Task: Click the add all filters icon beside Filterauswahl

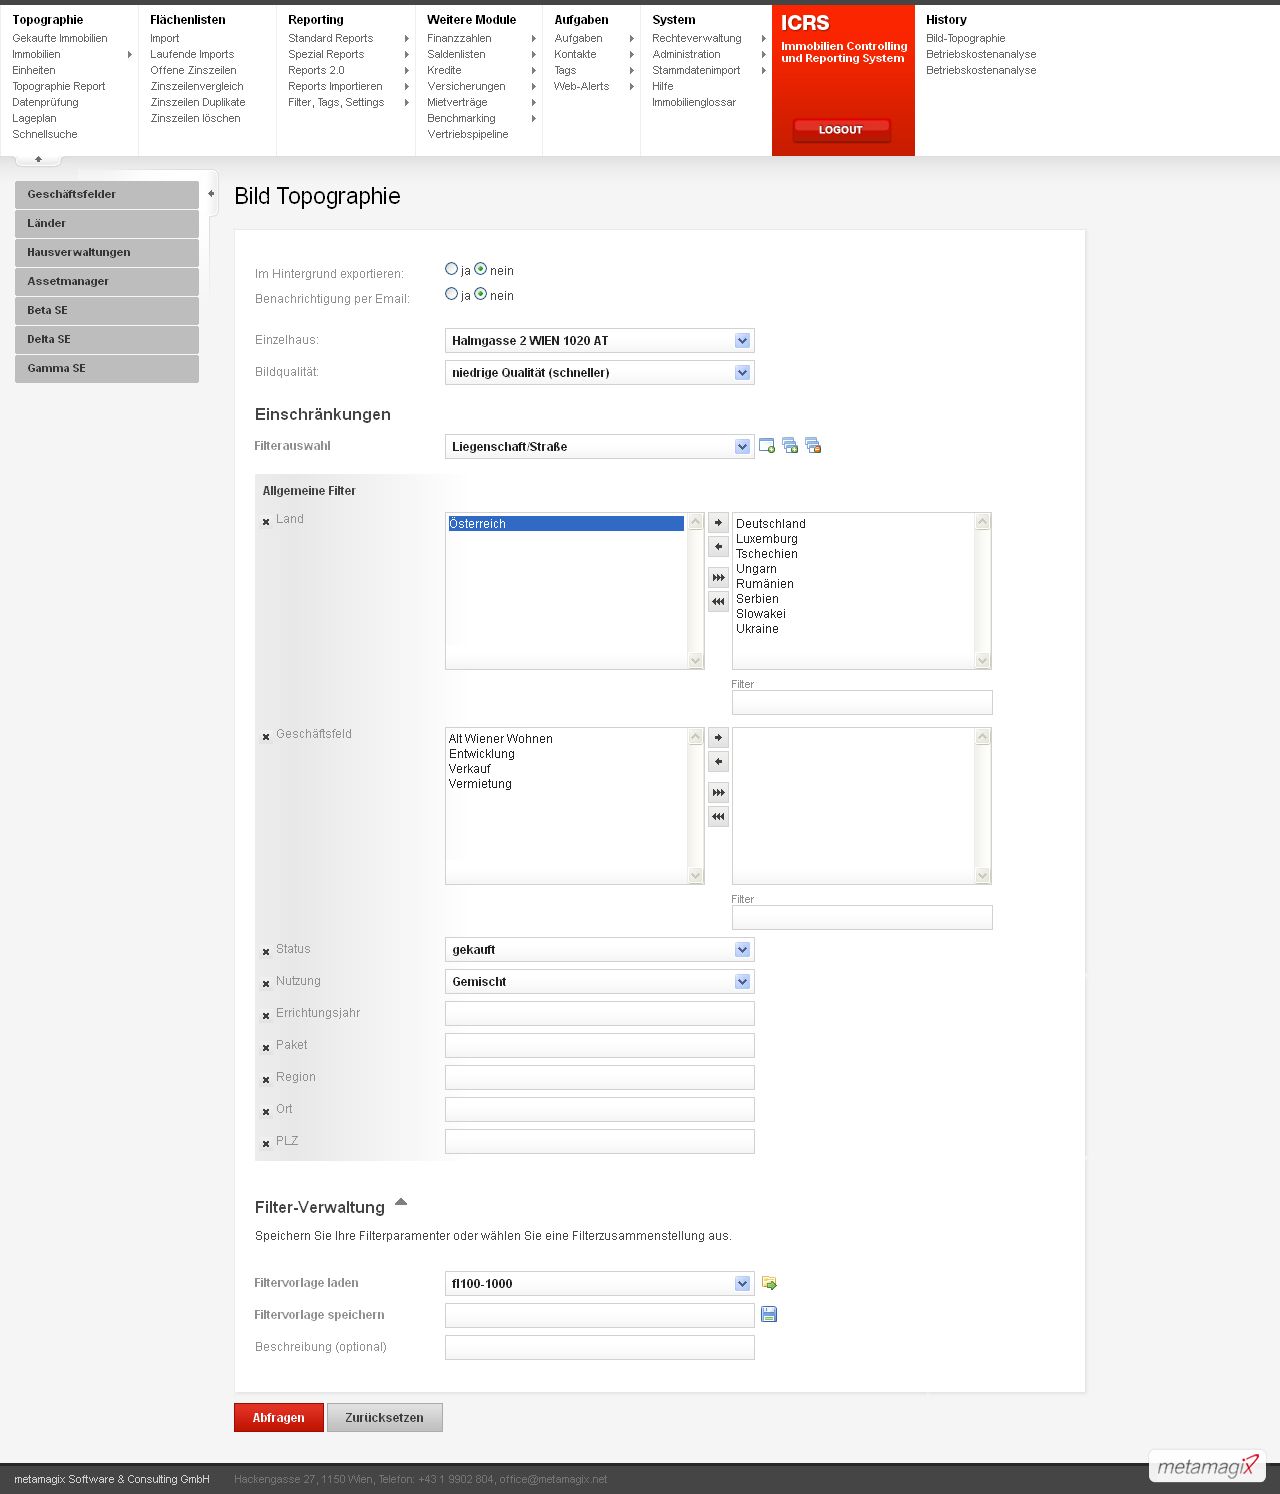Action: [x=790, y=446]
